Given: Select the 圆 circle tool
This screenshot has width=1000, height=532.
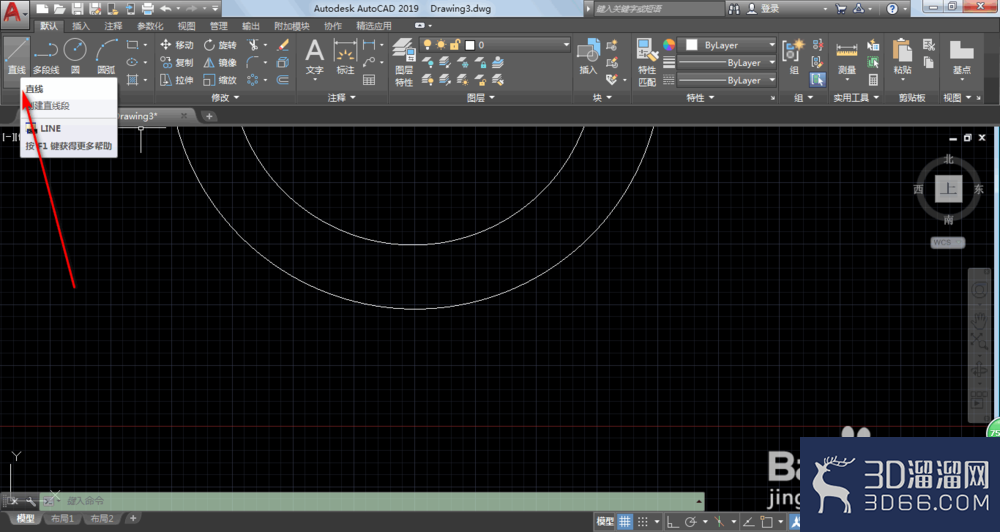Looking at the screenshot, I should point(75,56).
